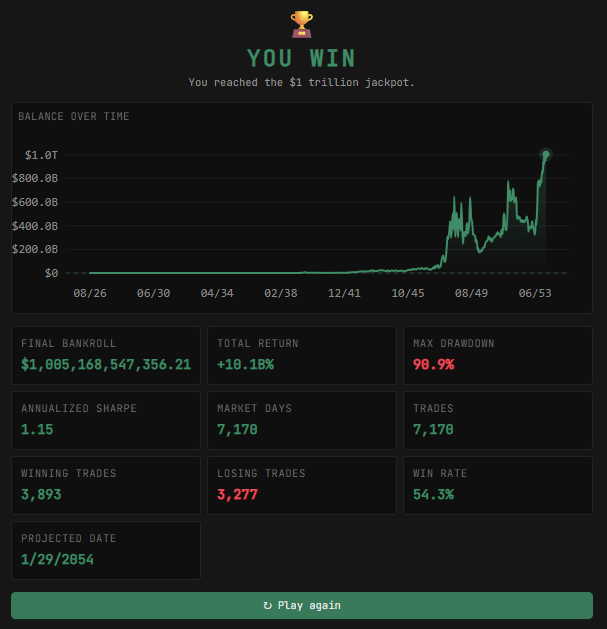Viewport: 607px width, 629px height.
Task: Click the TOTAL RETURN label
Action: (258, 343)
